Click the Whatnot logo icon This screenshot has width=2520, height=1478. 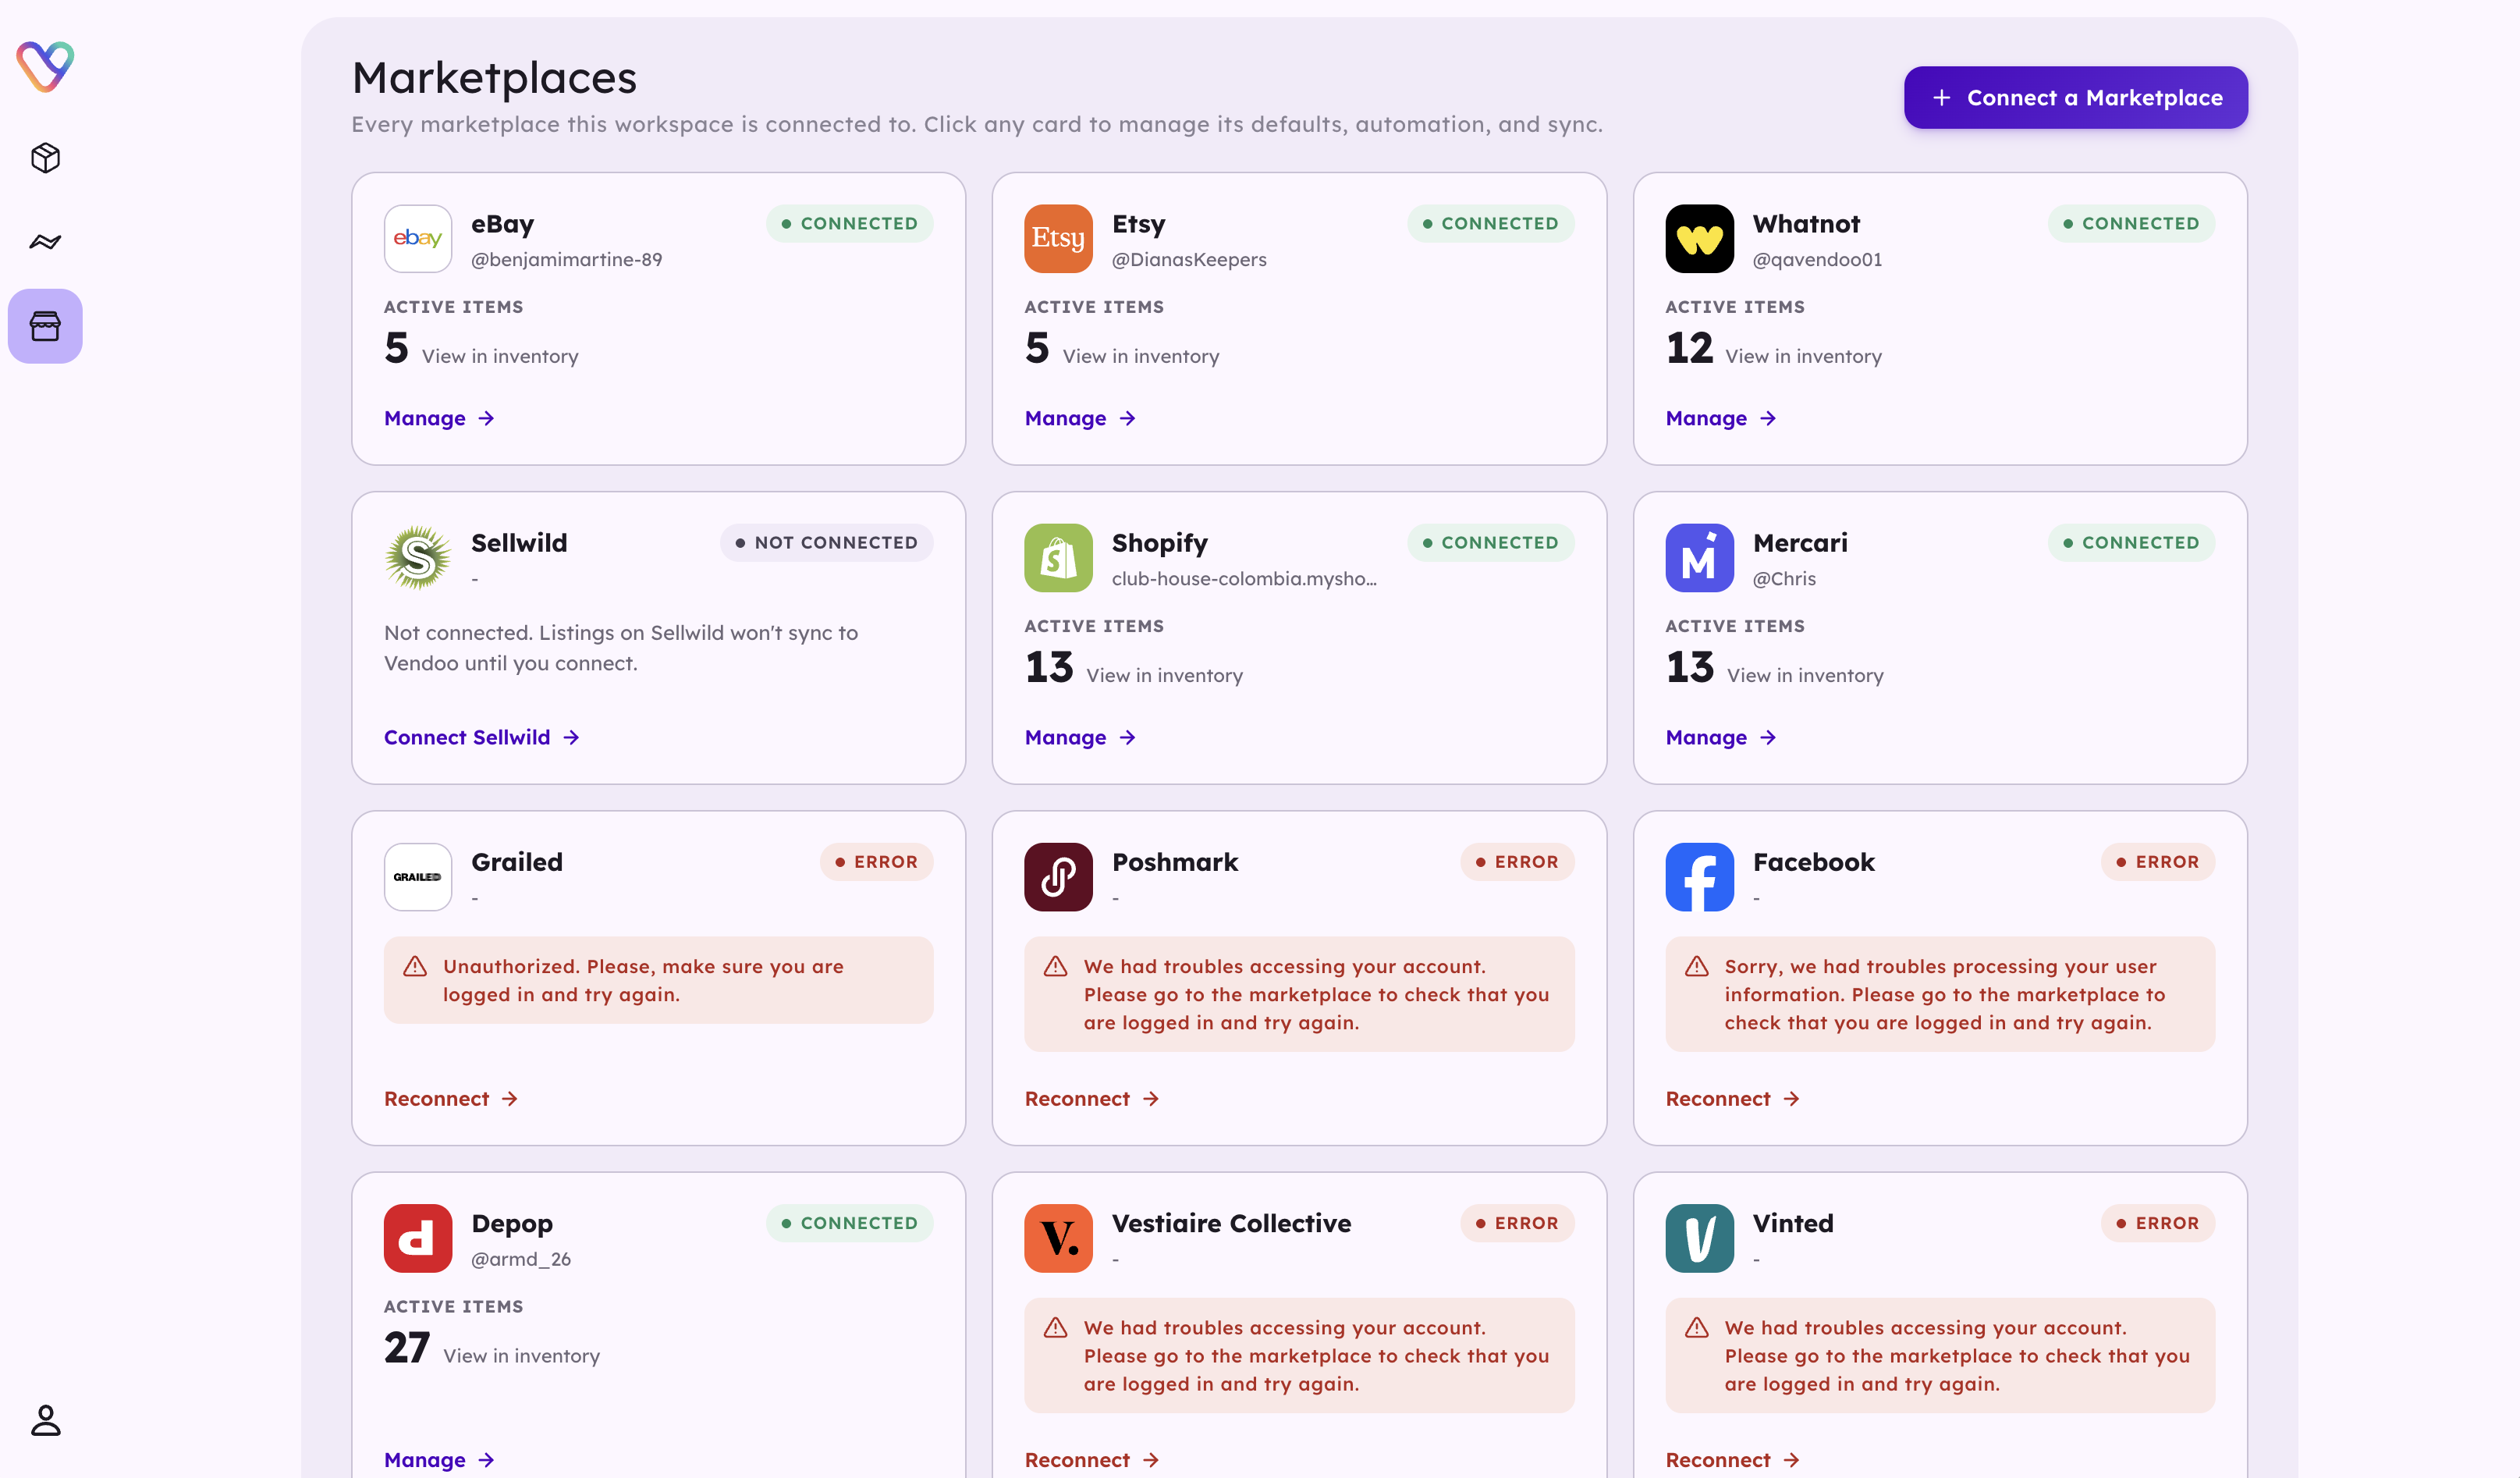(1699, 238)
